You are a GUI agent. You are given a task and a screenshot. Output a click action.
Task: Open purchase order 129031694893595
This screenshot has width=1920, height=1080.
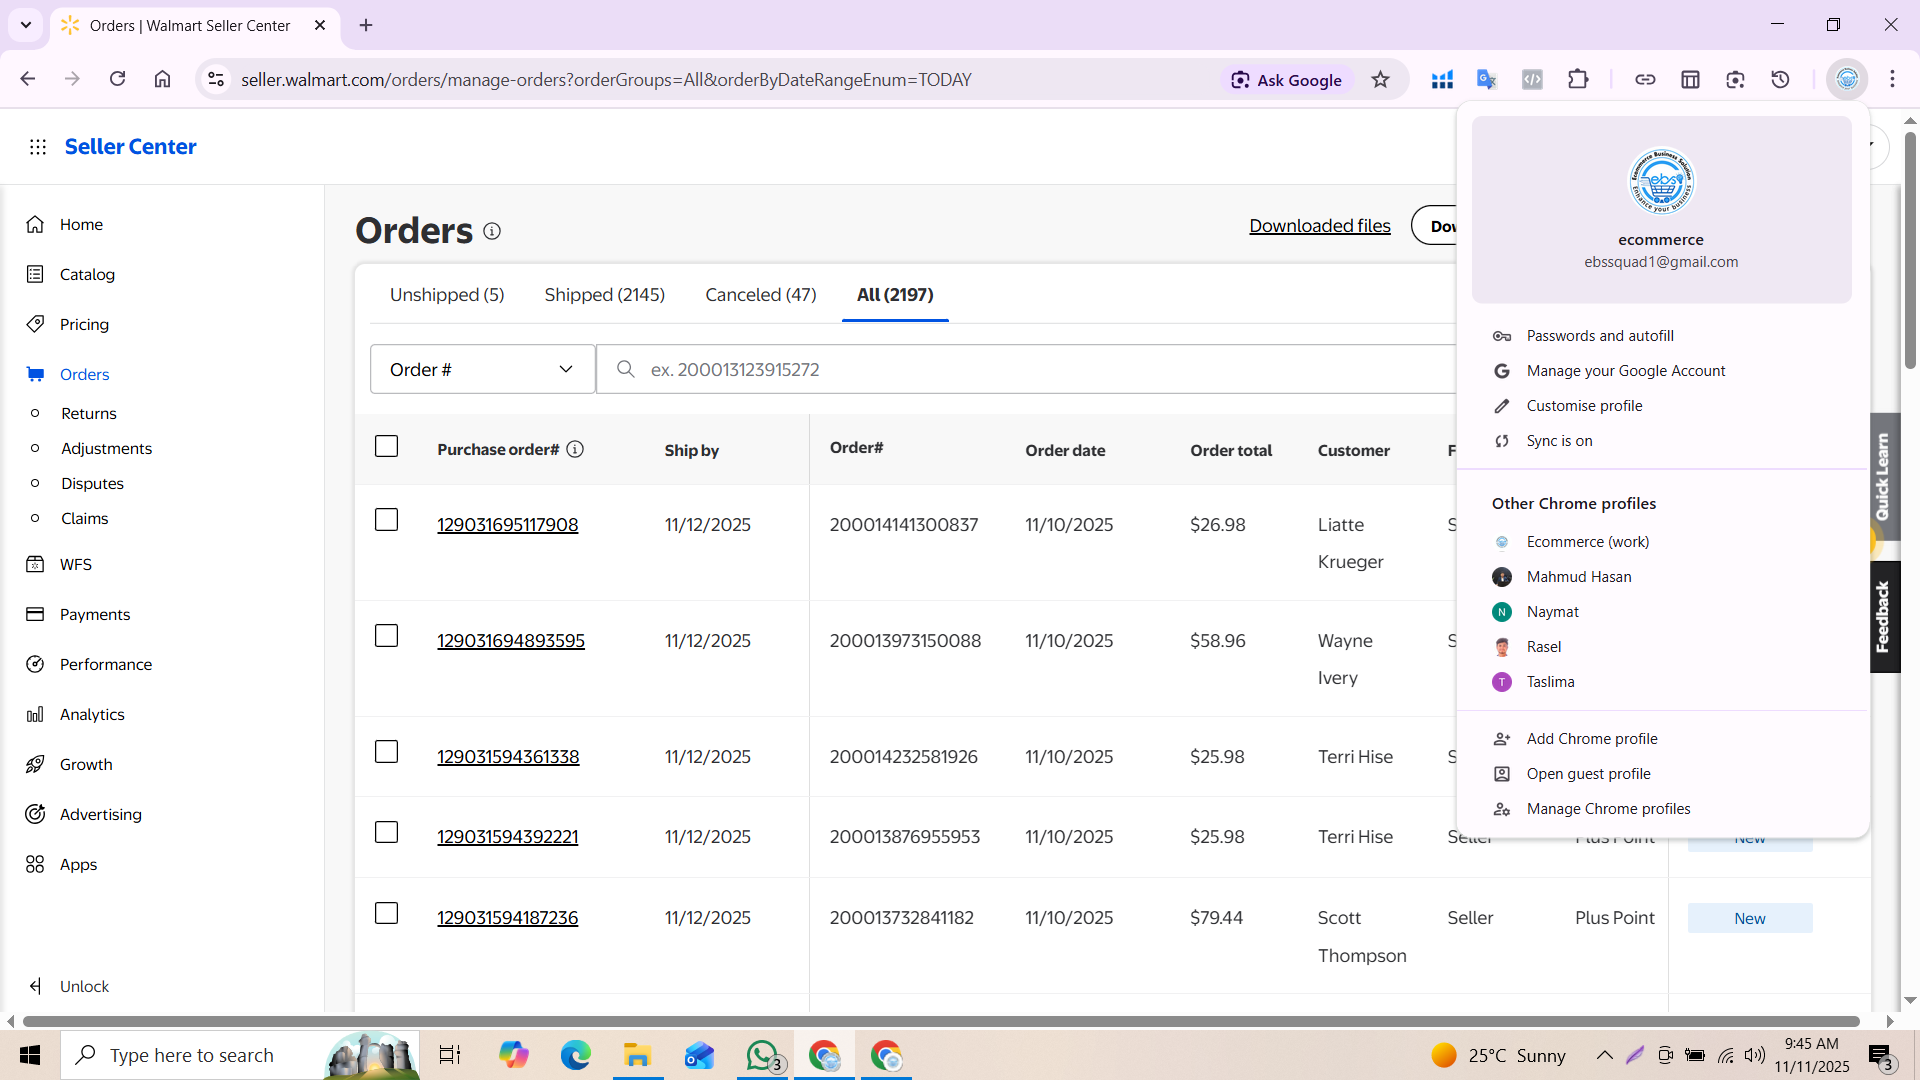pos(511,641)
